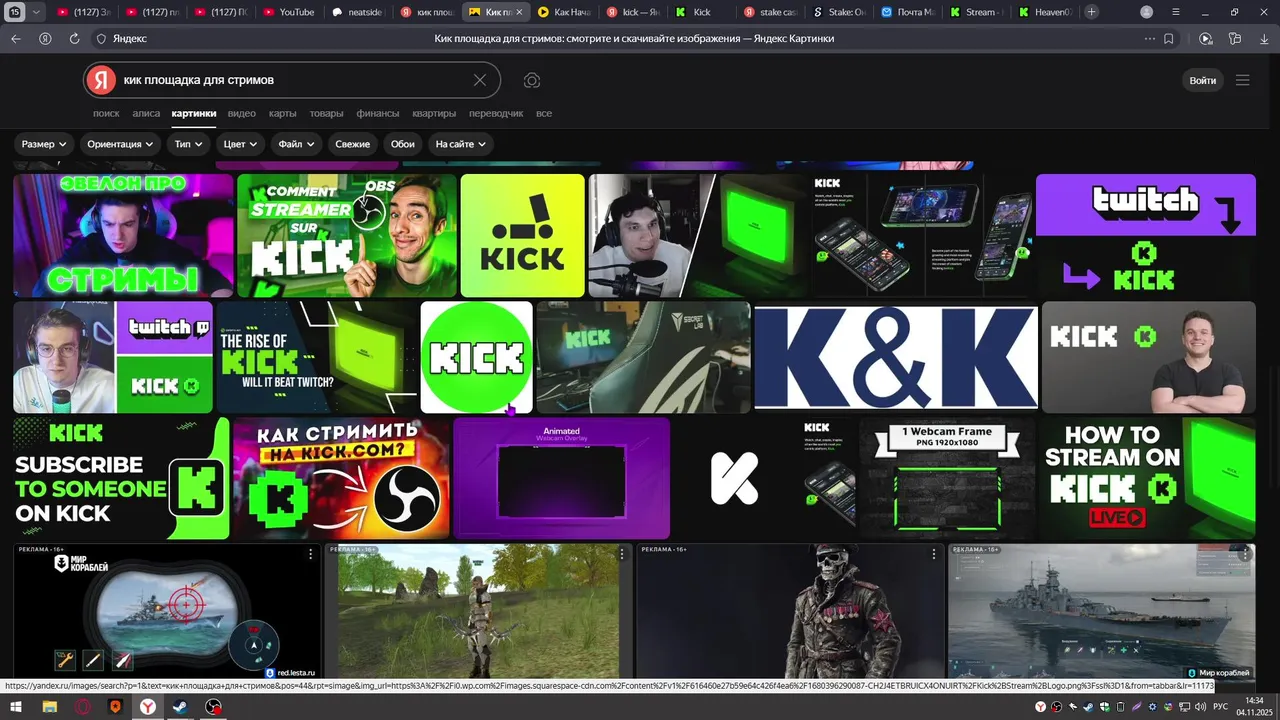Click the Yandex home icon in toolbar
Viewport: 1280px width, 720px height.
(45, 38)
